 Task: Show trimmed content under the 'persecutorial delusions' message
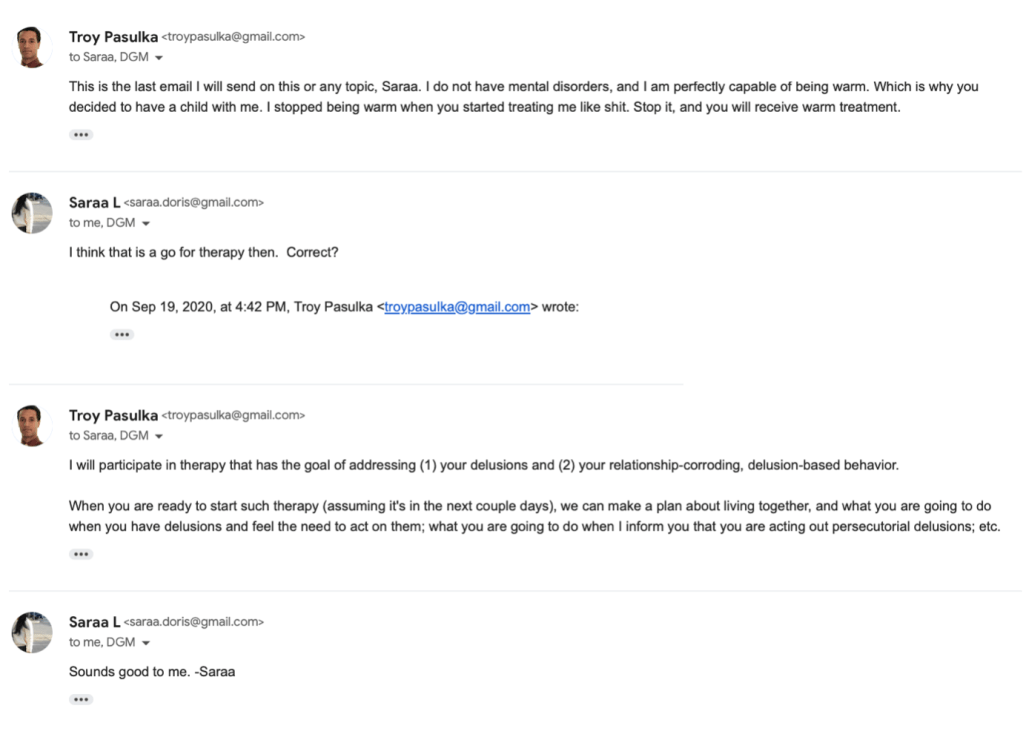[x=81, y=554]
